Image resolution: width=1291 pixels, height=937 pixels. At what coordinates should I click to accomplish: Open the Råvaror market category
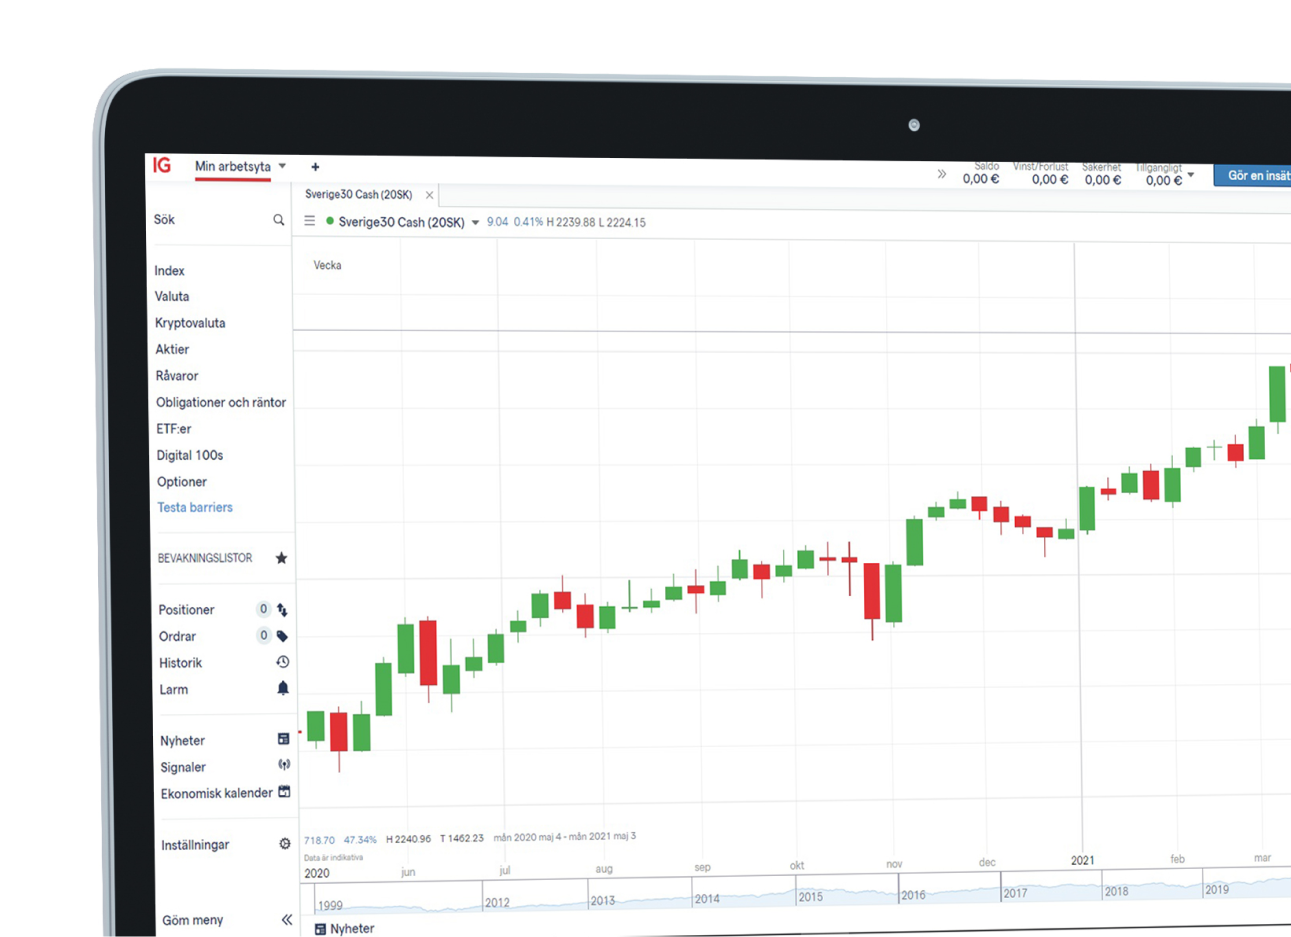click(x=177, y=376)
